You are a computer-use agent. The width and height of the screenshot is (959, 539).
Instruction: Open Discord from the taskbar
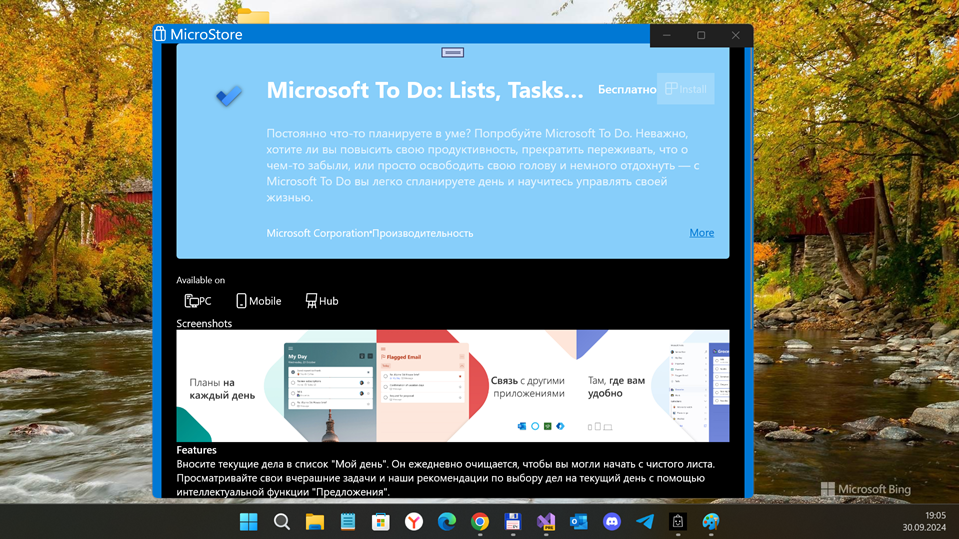pyautogui.click(x=612, y=522)
